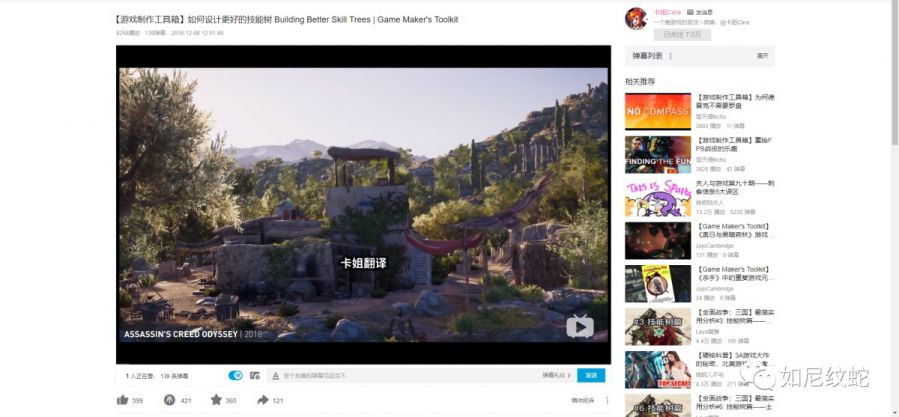899x417 pixels.
Task: Open the TOP SECRET video thumbnail
Action: pos(658,369)
